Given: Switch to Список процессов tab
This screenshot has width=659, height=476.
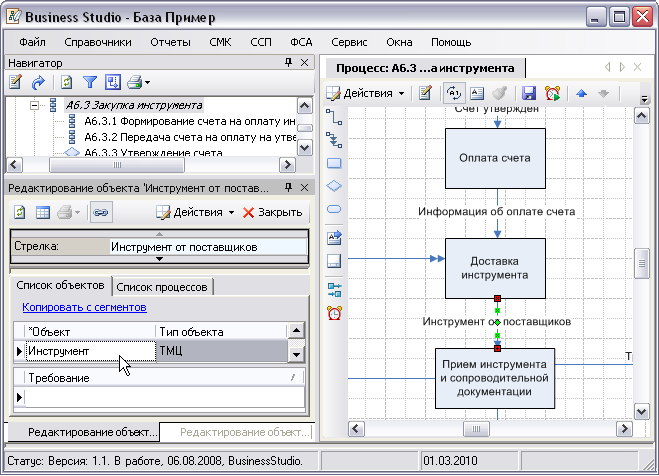Looking at the screenshot, I should pos(162,287).
